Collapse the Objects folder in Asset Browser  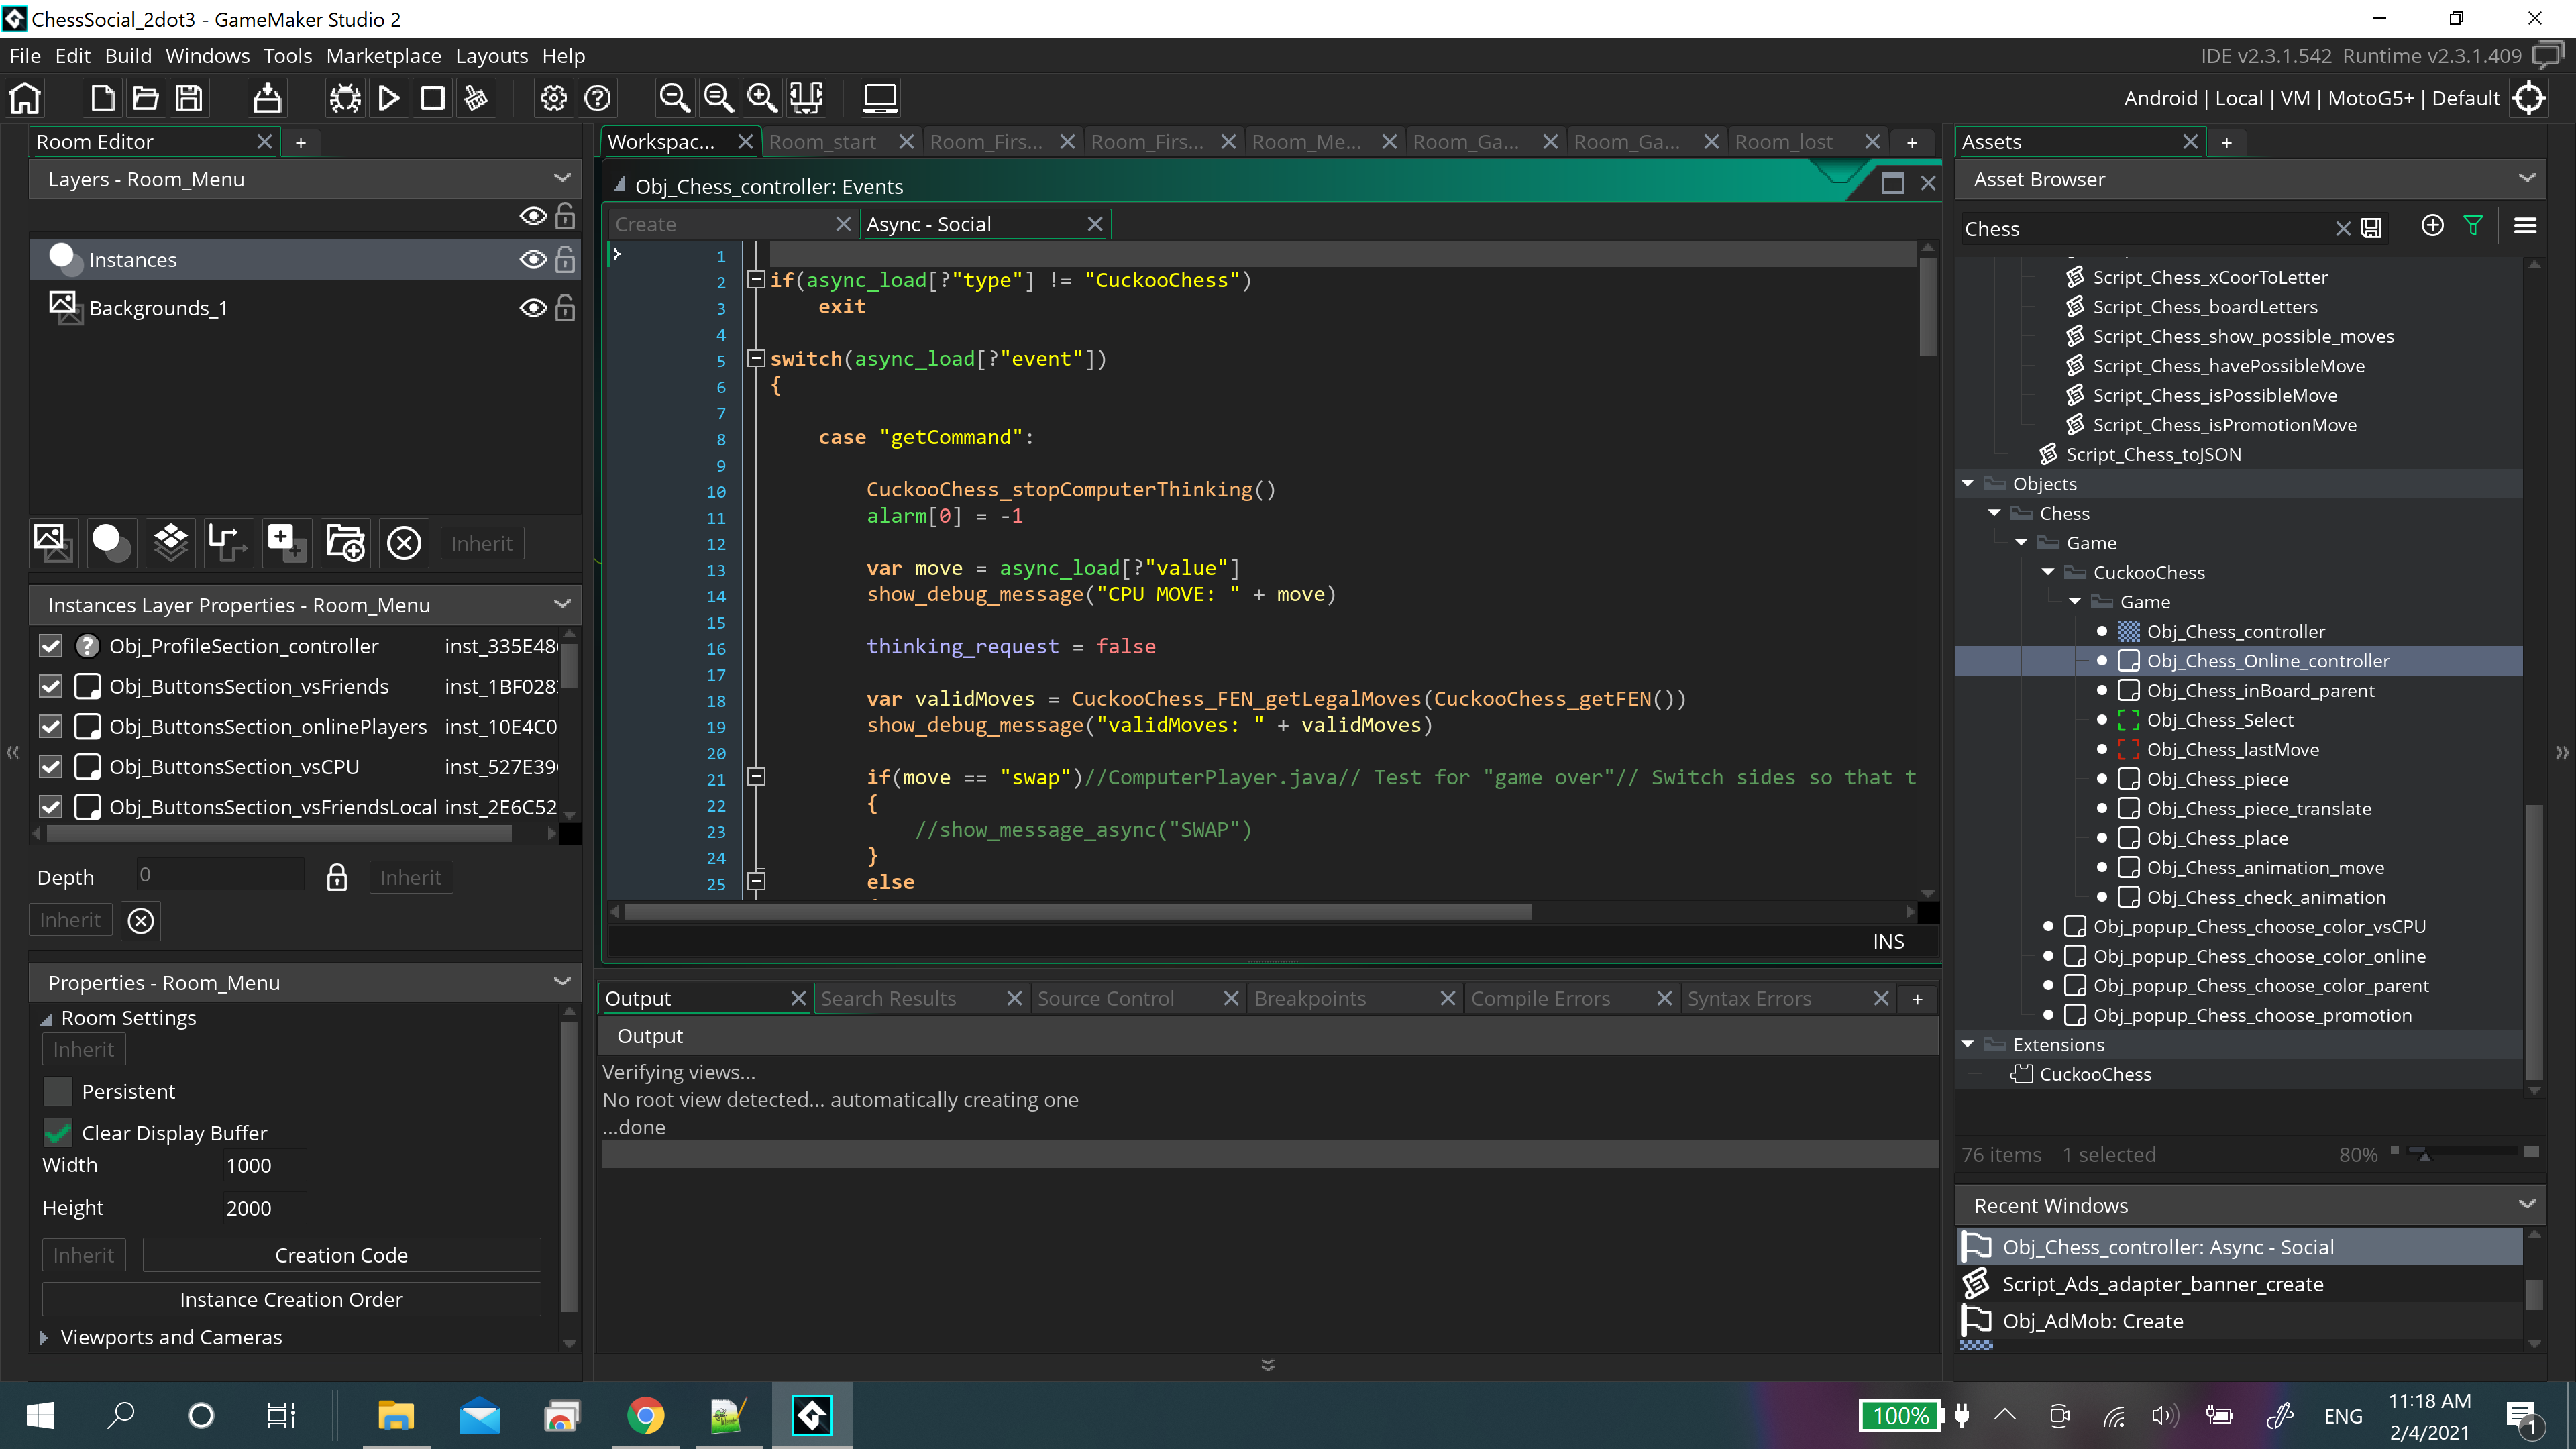coord(1967,484)
